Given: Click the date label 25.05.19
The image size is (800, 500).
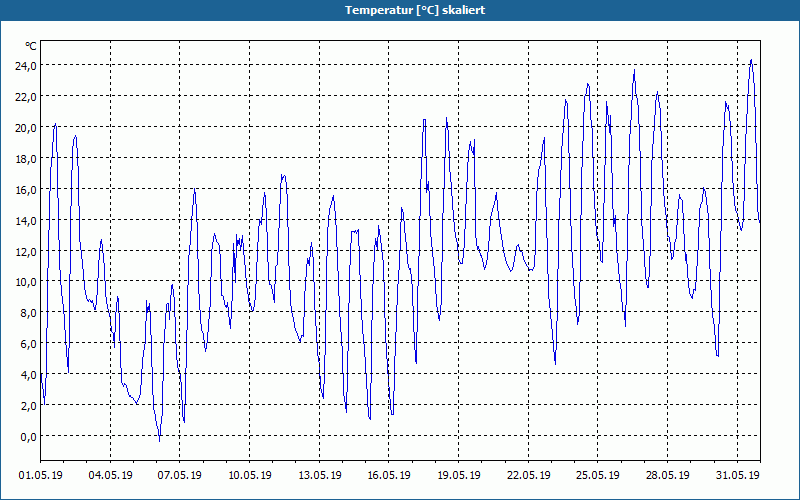Looking at the screenshot, I should 598,475.
